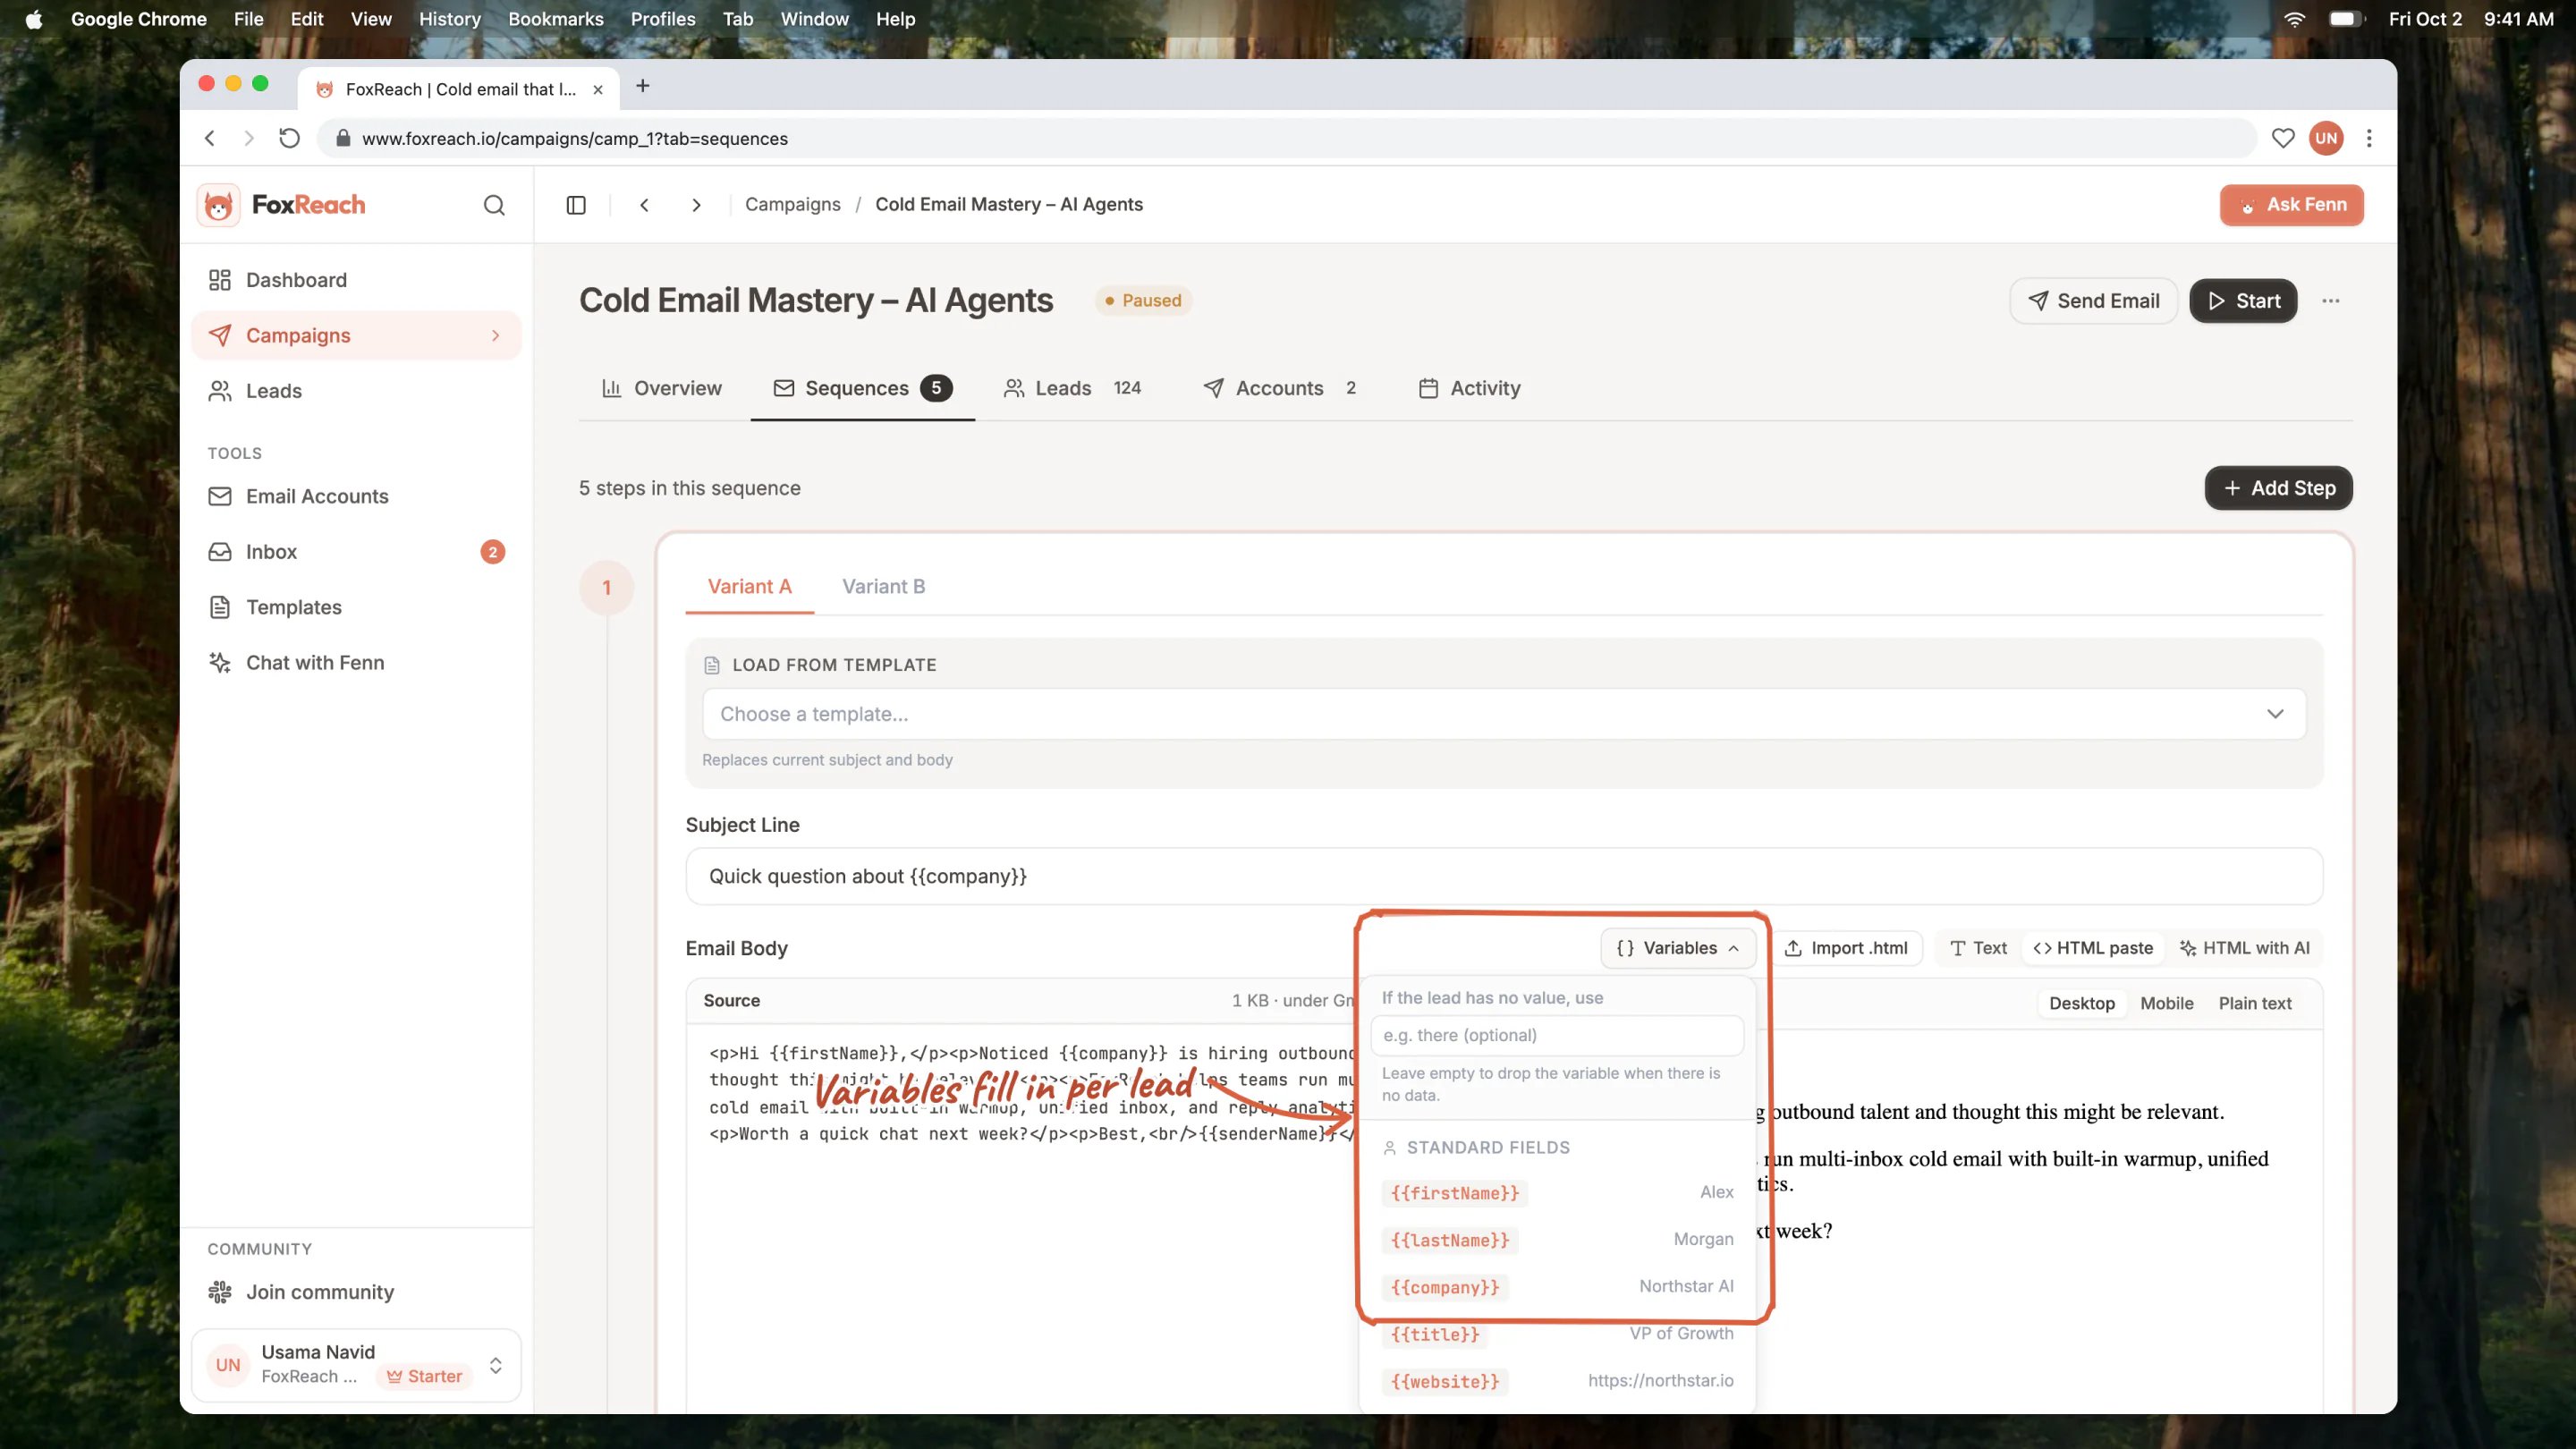
Task: Click the Ask Fenn button
Action: pyautogui.click(x=2291, y=205)
